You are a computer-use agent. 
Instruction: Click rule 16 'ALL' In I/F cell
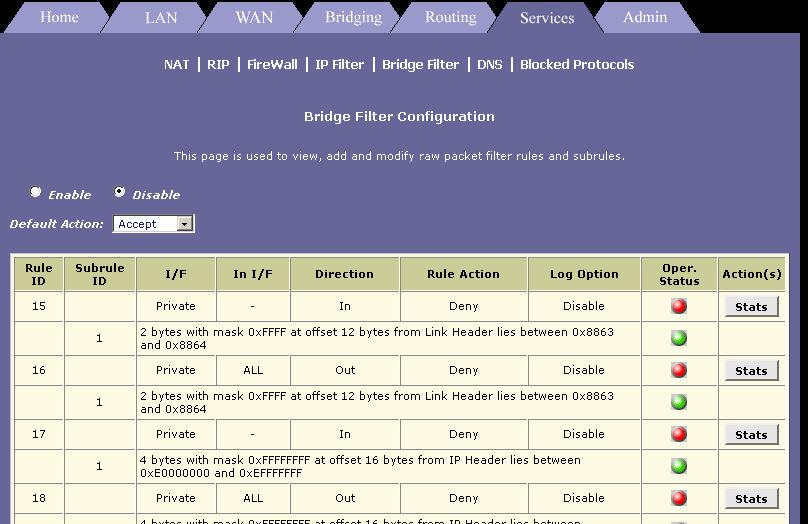click(x=253, y=370)
